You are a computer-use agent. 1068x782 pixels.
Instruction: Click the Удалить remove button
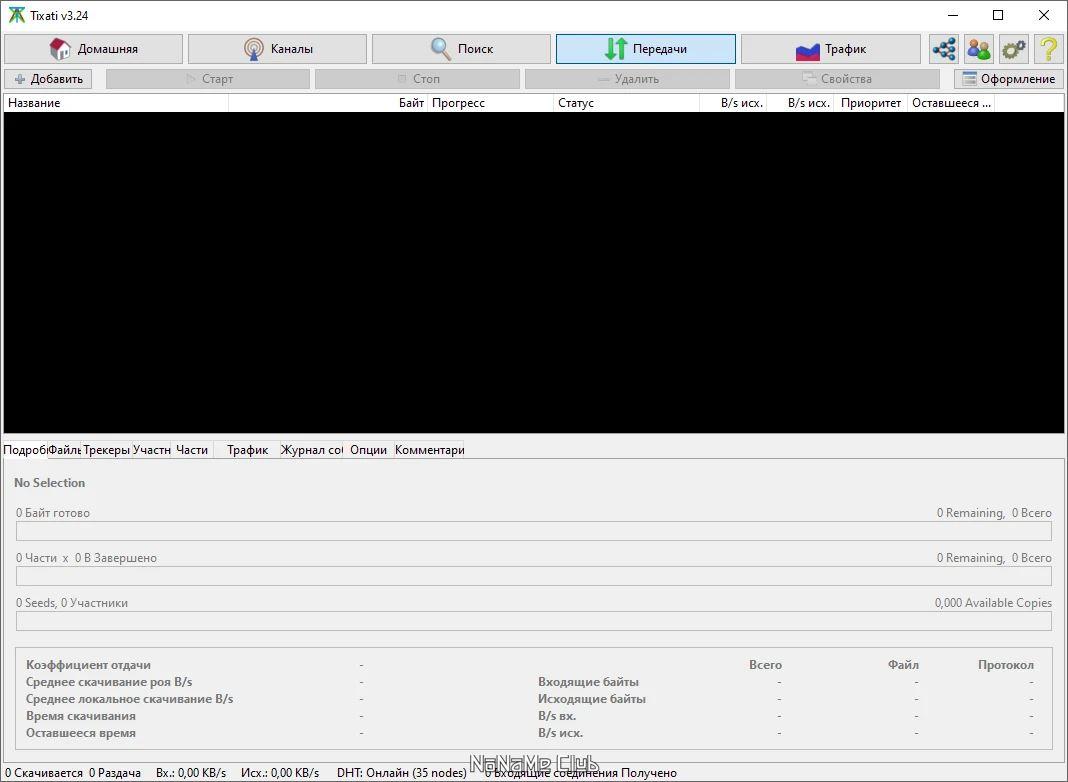pyautogui.click(x=627, y=79)
